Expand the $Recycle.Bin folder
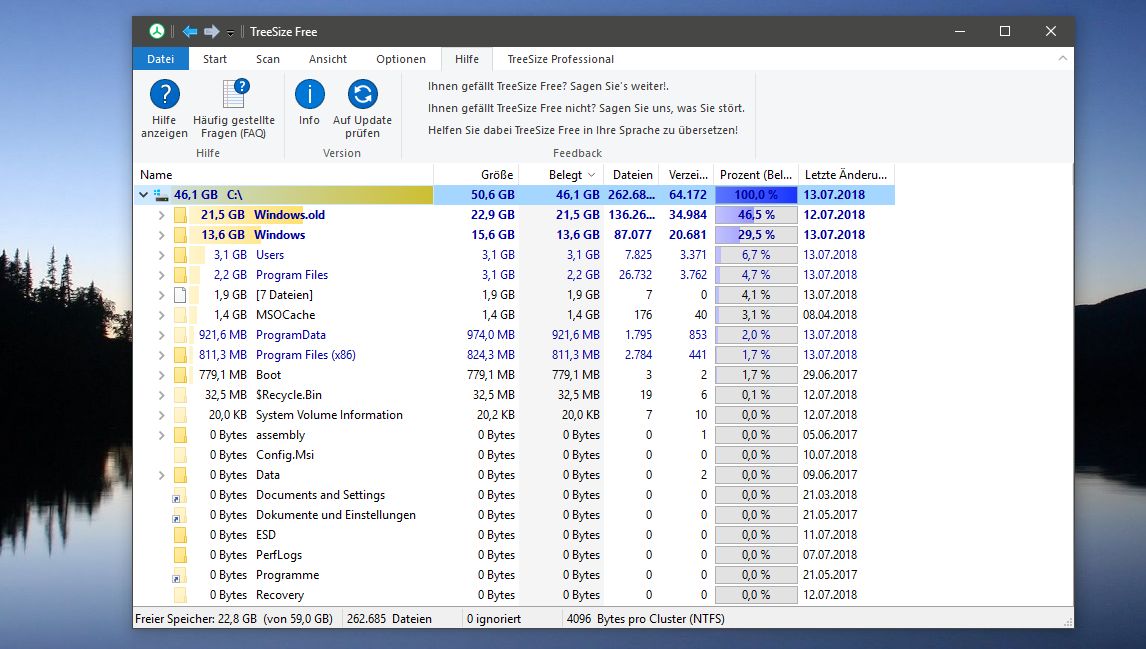This screenshot has width=1146, height=649. click(x=162, y=395)
